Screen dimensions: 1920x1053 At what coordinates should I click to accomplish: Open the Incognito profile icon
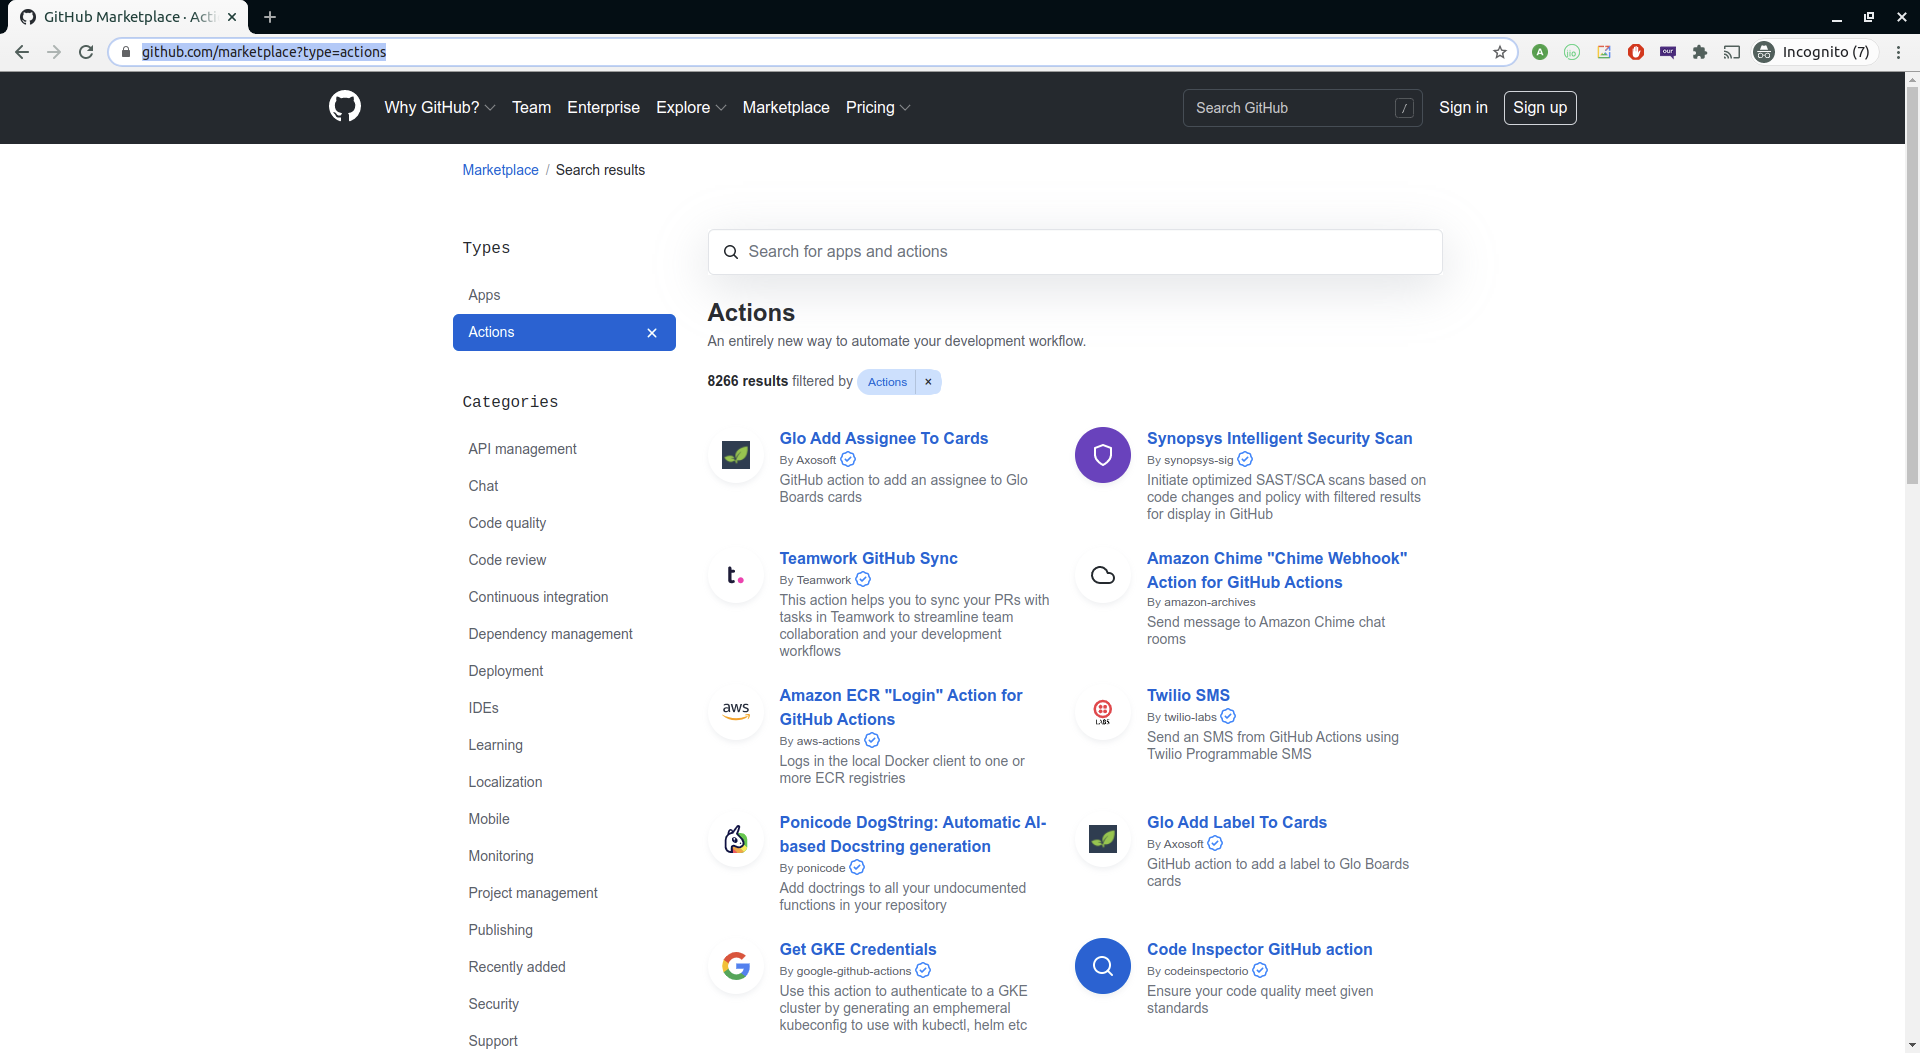(x=1764, y=52)
